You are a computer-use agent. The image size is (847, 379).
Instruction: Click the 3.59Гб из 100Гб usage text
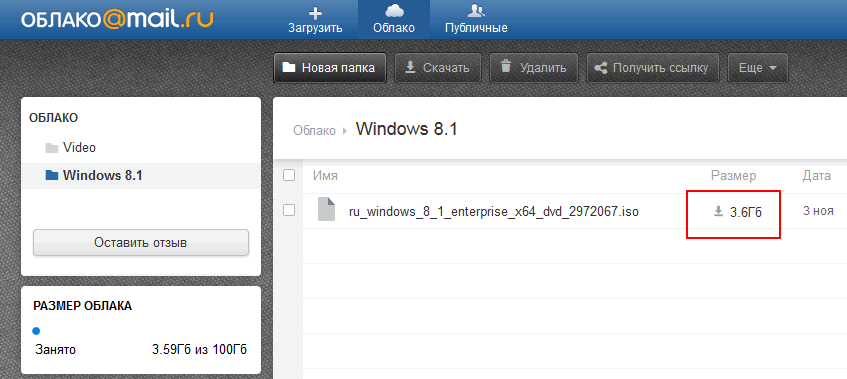(200, 350)
